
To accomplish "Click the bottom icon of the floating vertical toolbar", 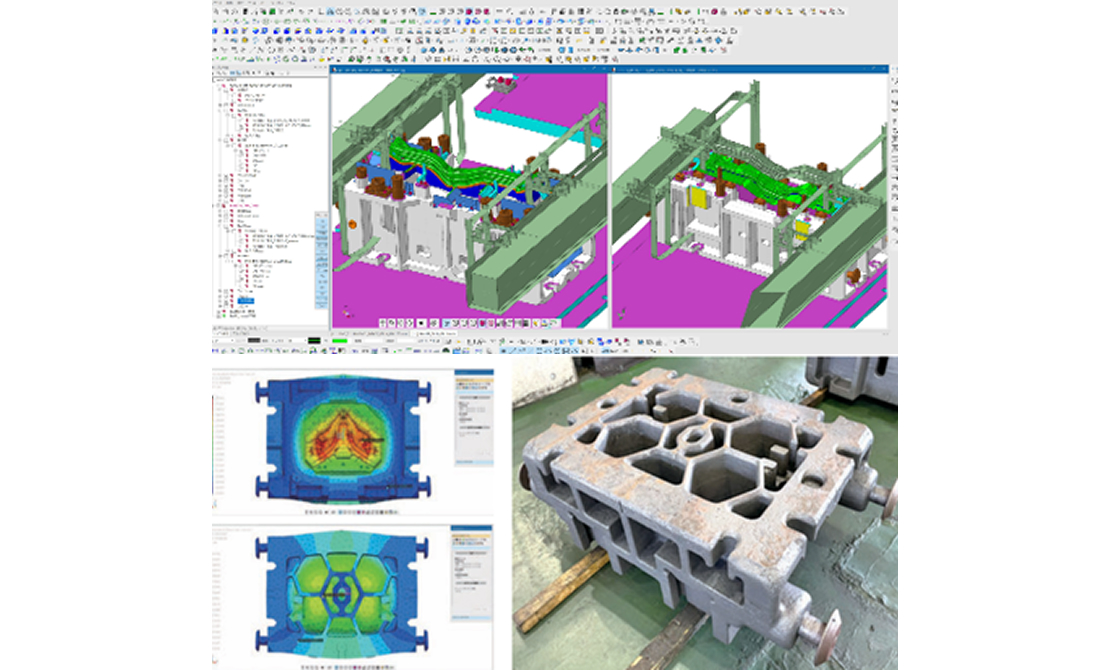I will [321, 303].
